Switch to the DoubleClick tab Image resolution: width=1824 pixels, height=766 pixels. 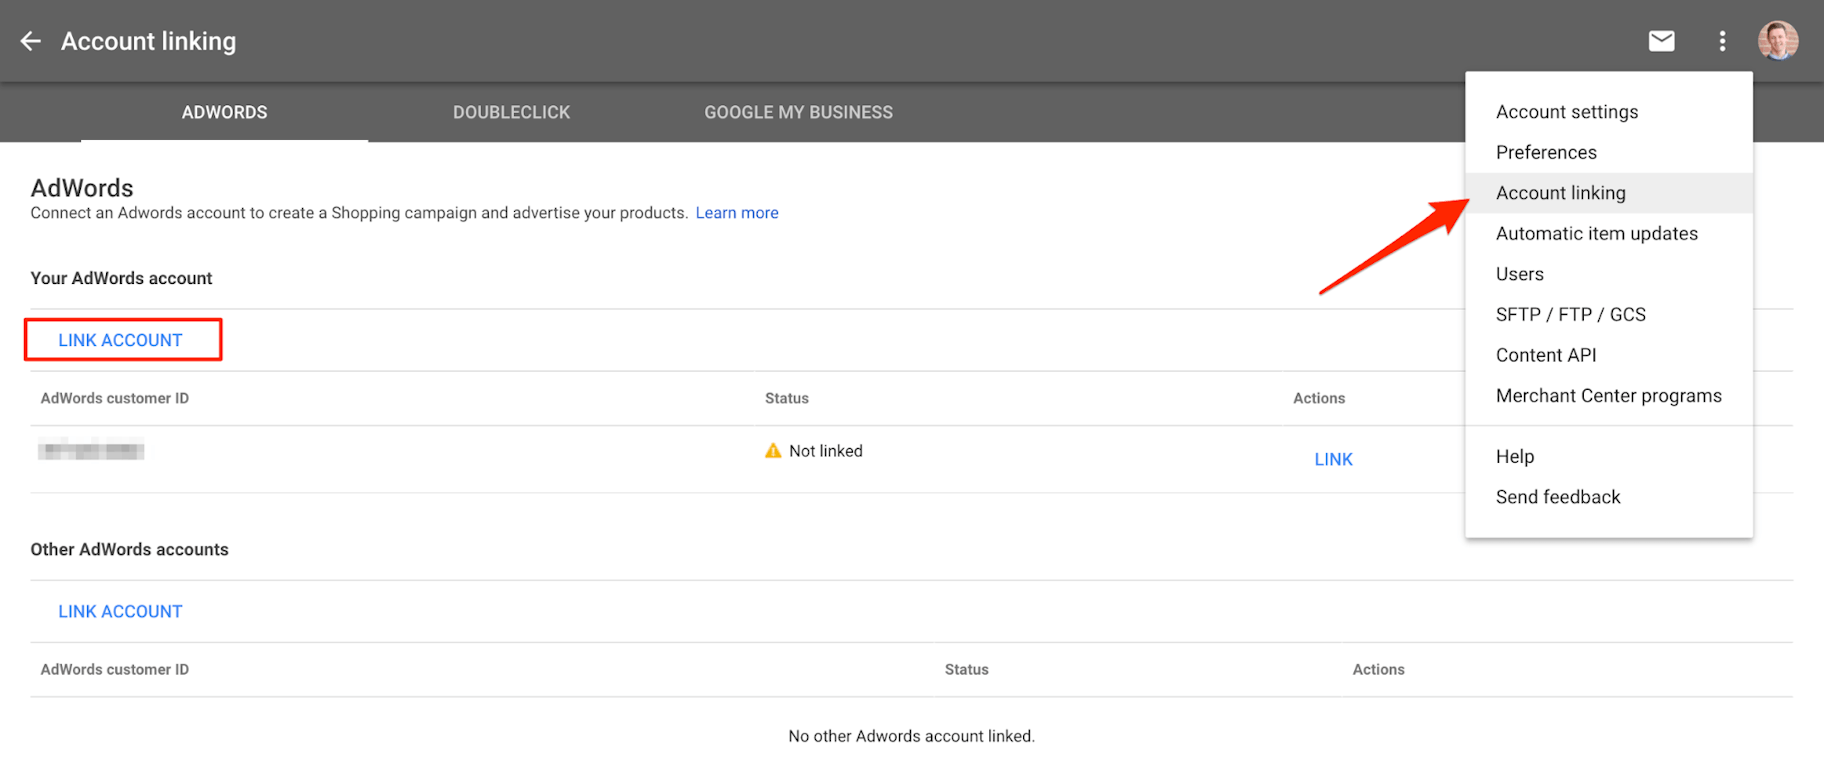pyautogui.click(x=511, y=113)
